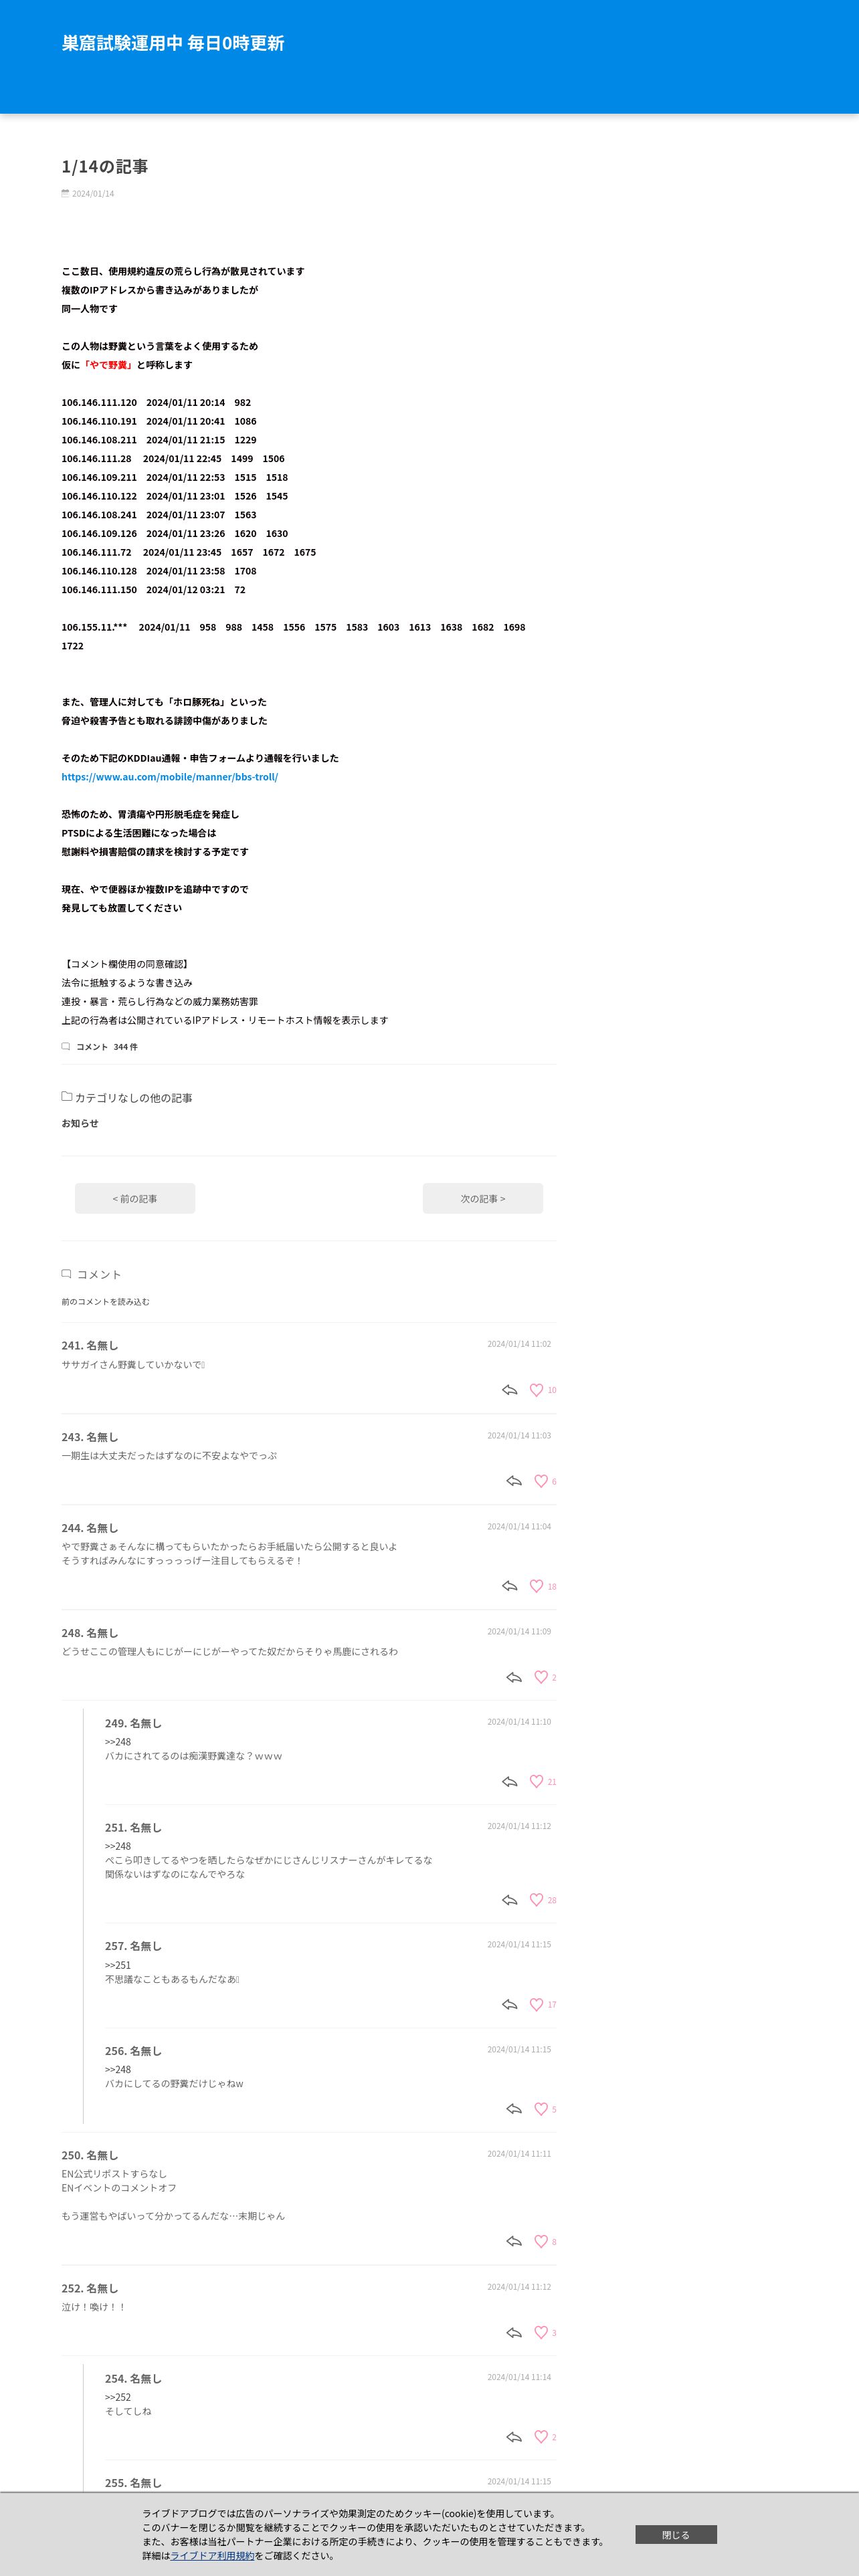
Task: Go to previous article with 前の記事 button
Action: (135, 1198)
